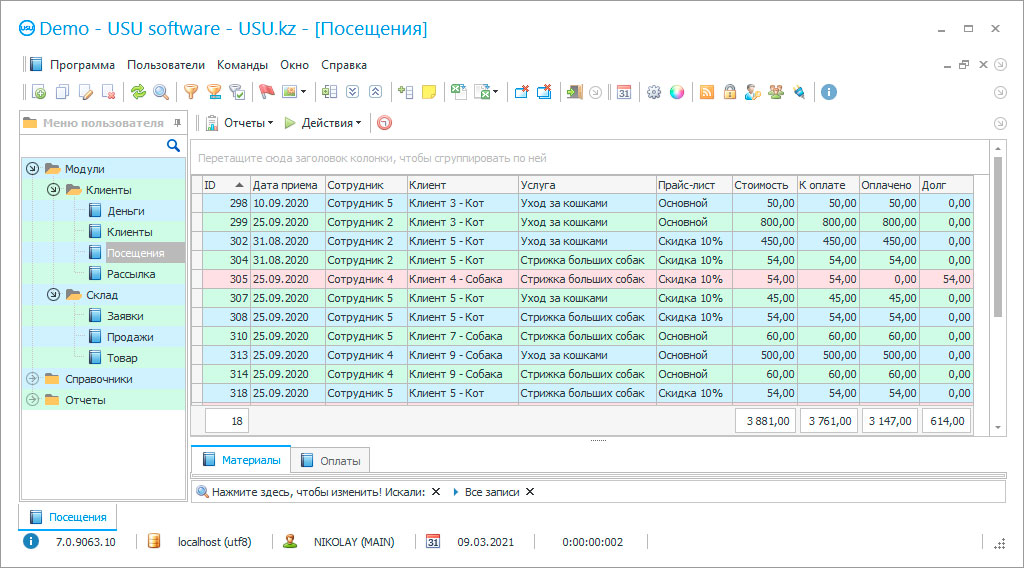Expand the Справочники tree node
The image size is (1024, 568).
point(33,379)
